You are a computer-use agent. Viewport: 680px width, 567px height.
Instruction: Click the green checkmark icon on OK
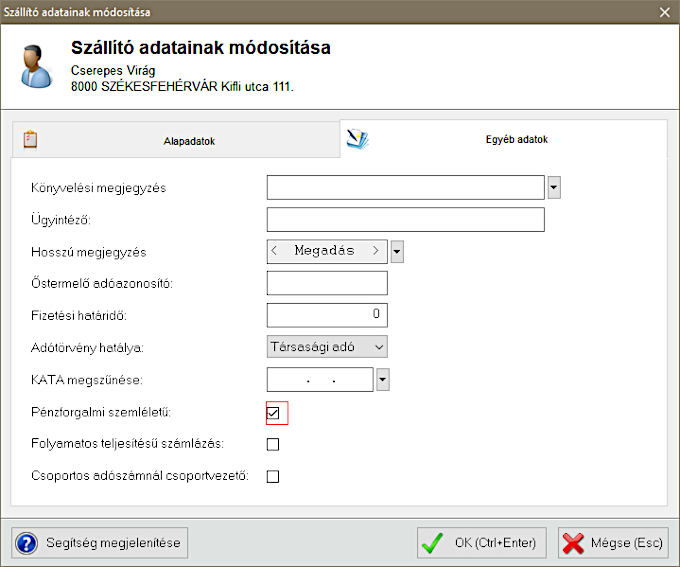coord(433,543)
